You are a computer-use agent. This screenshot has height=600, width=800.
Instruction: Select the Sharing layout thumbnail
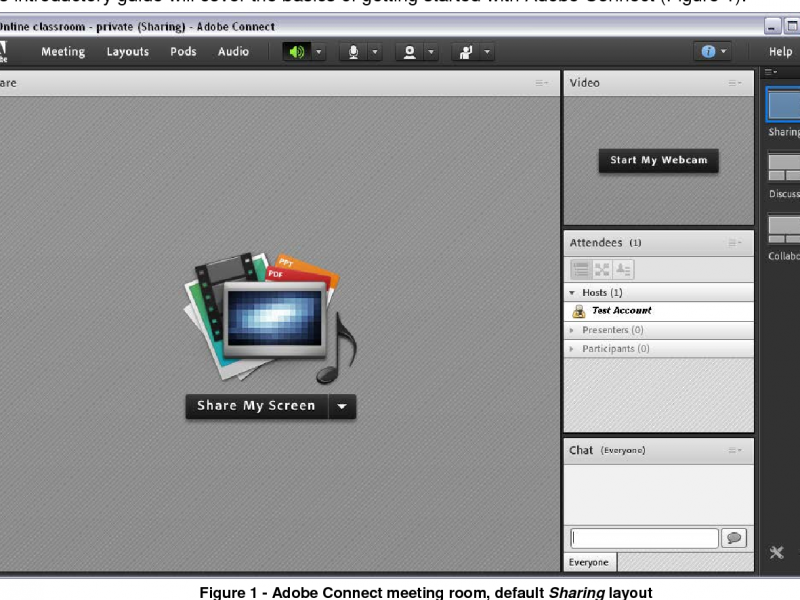point(784,105)
